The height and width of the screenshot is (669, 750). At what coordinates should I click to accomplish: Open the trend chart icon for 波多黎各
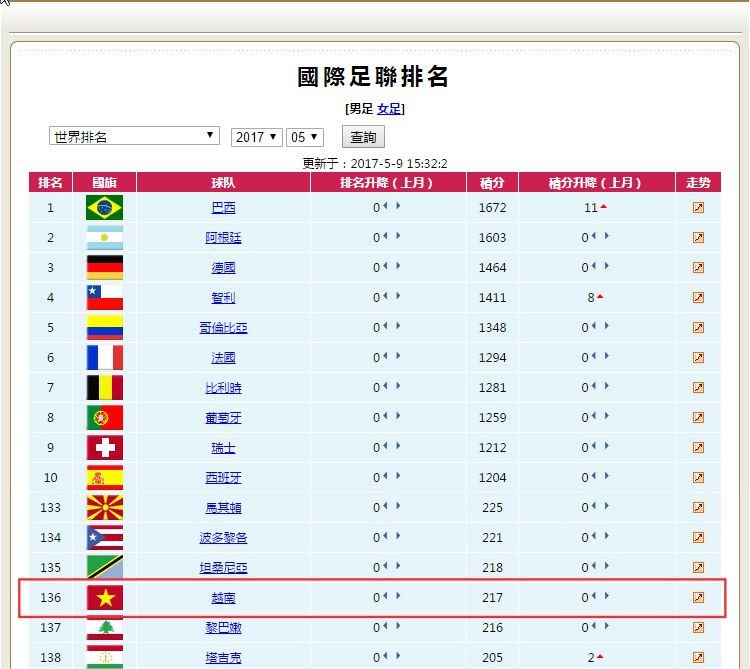click(x=698, y=537)
